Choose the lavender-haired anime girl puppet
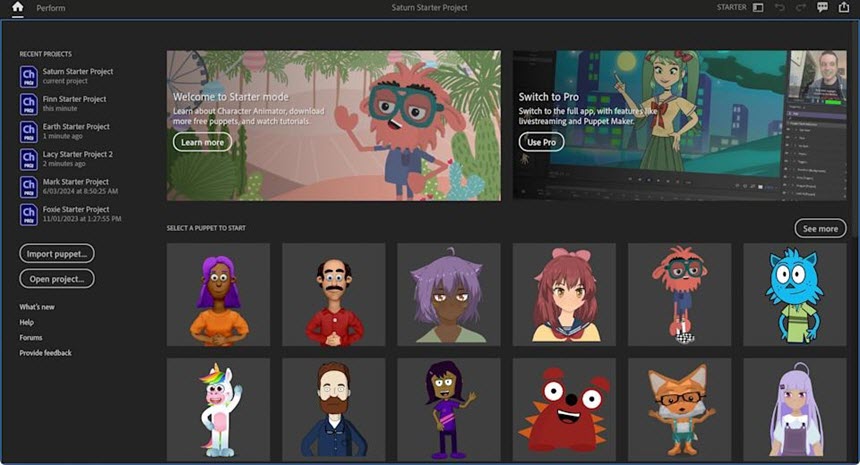 [795, 410]
